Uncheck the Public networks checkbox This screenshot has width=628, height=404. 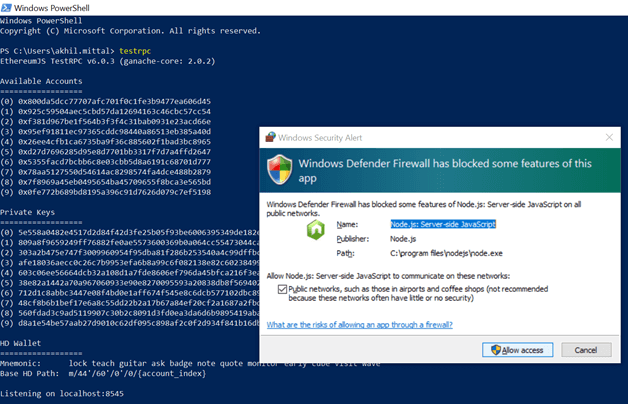coord(282,289)
